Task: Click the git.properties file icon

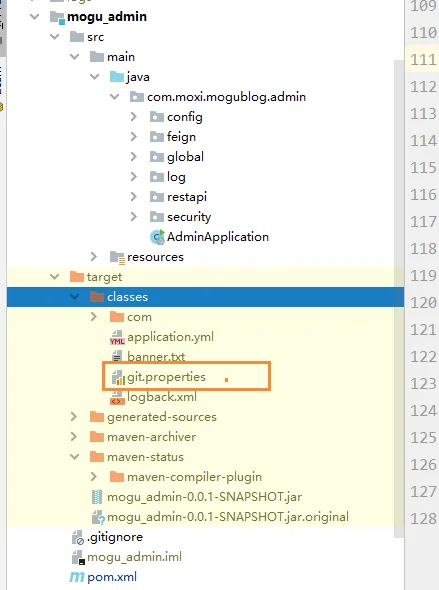Action: tap(117, 377)
